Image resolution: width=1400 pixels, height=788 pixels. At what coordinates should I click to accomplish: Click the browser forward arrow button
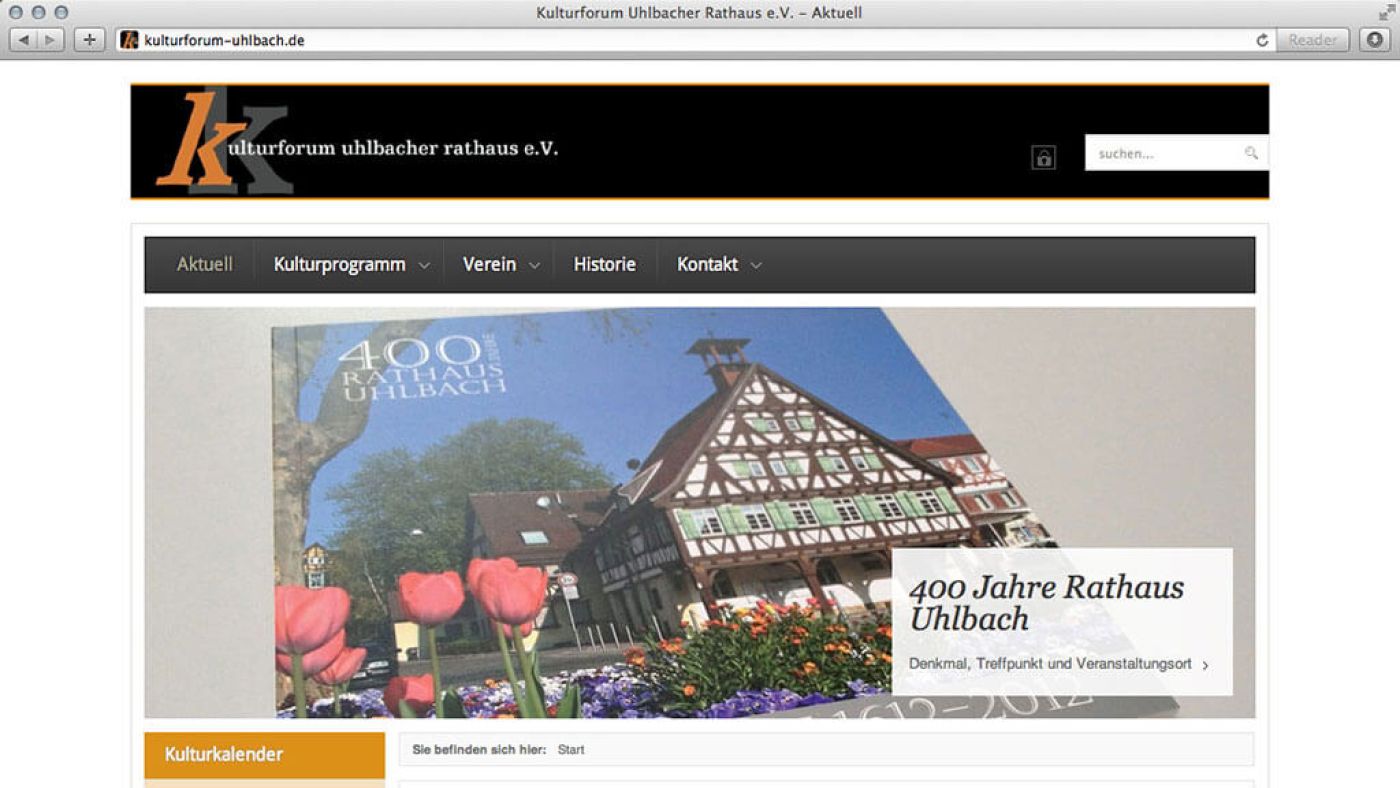[x=50, y=40]
